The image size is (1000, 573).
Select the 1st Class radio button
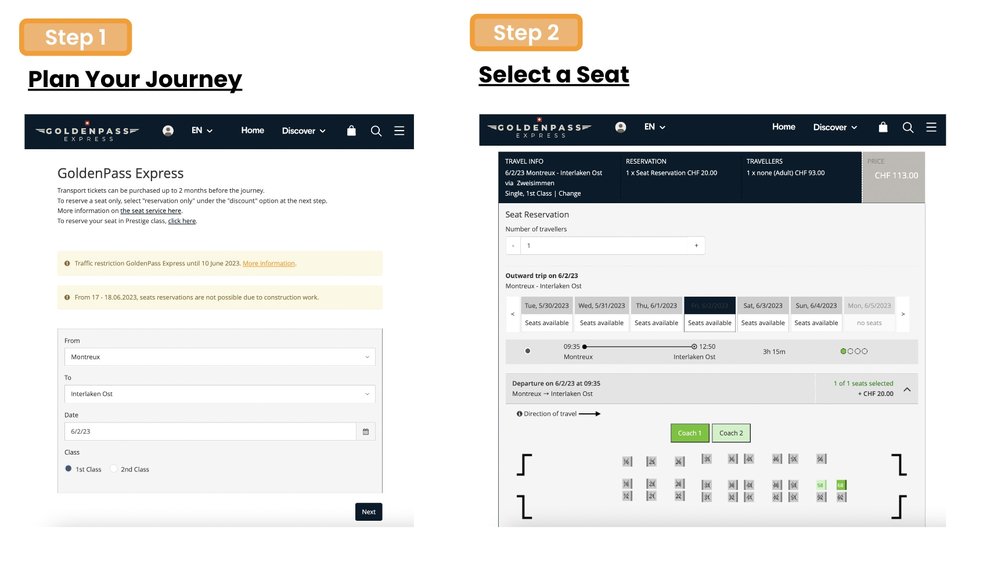click(x=69, y=468)
